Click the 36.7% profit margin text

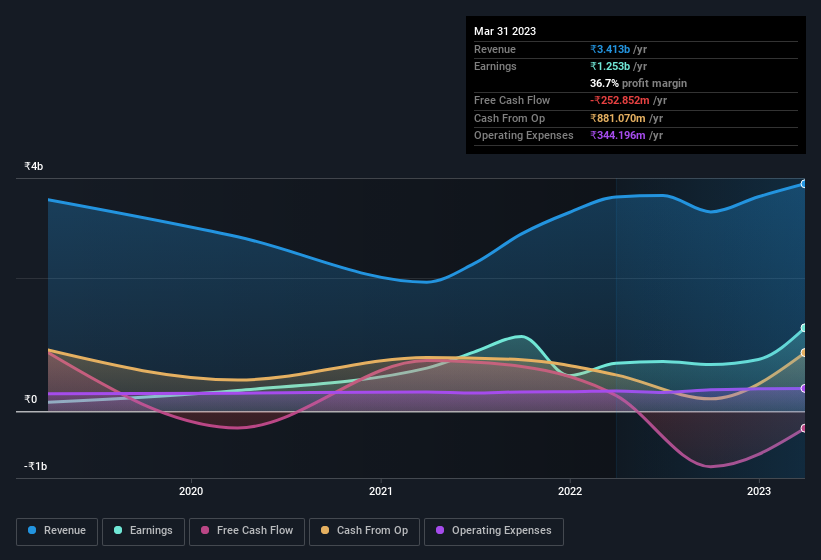(638, 83)
